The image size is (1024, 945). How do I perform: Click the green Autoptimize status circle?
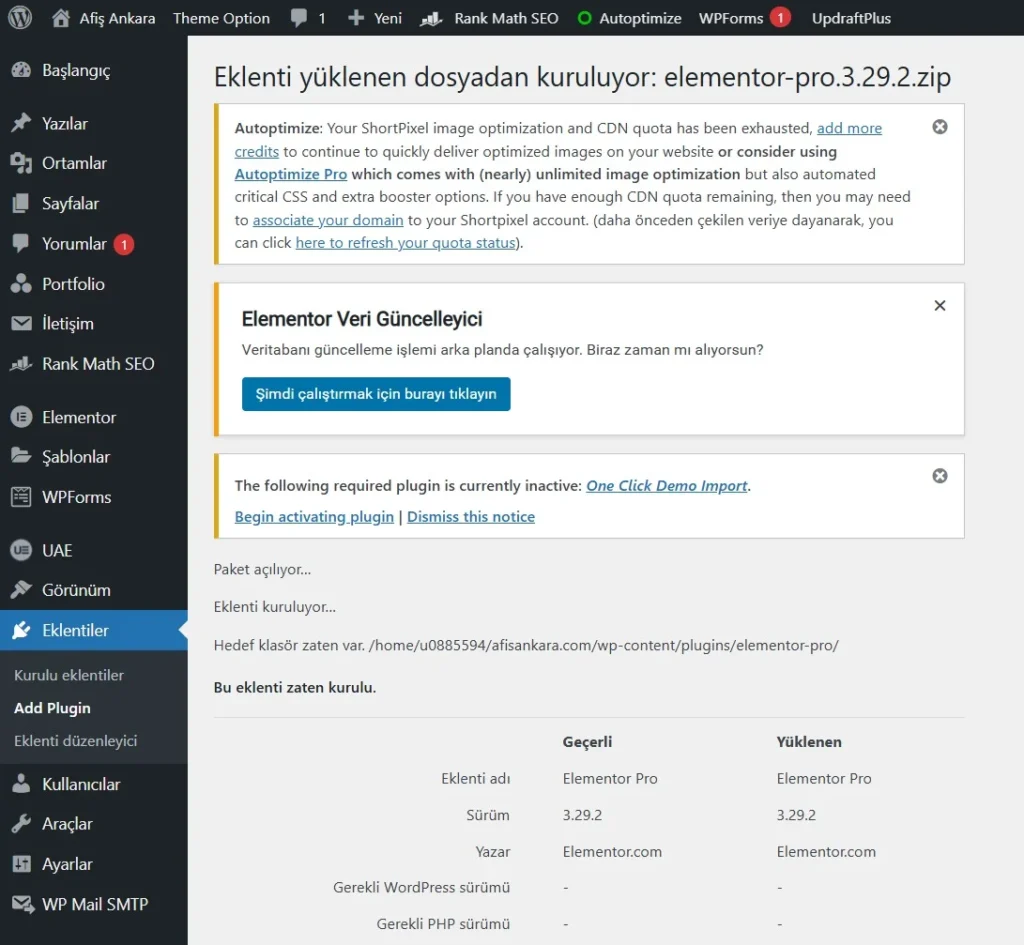coord(584,18)
